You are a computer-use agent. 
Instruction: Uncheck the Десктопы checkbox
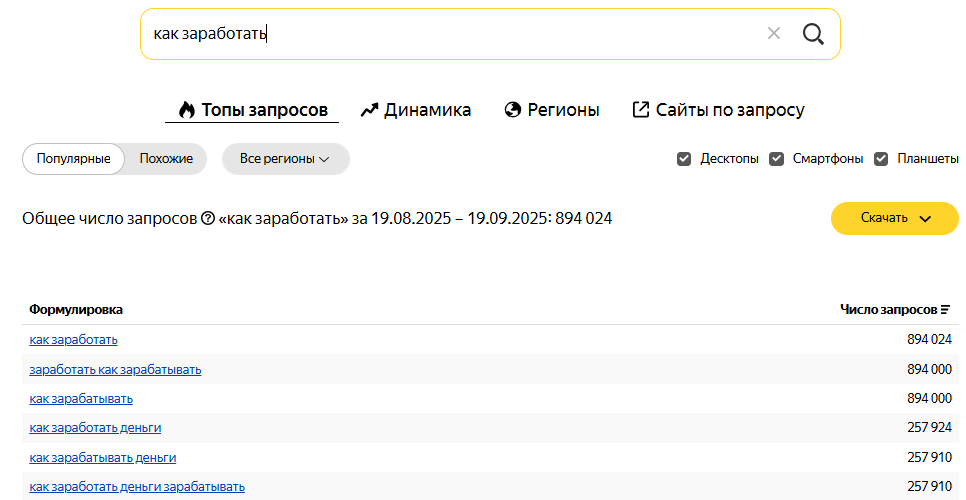[684, 159]
